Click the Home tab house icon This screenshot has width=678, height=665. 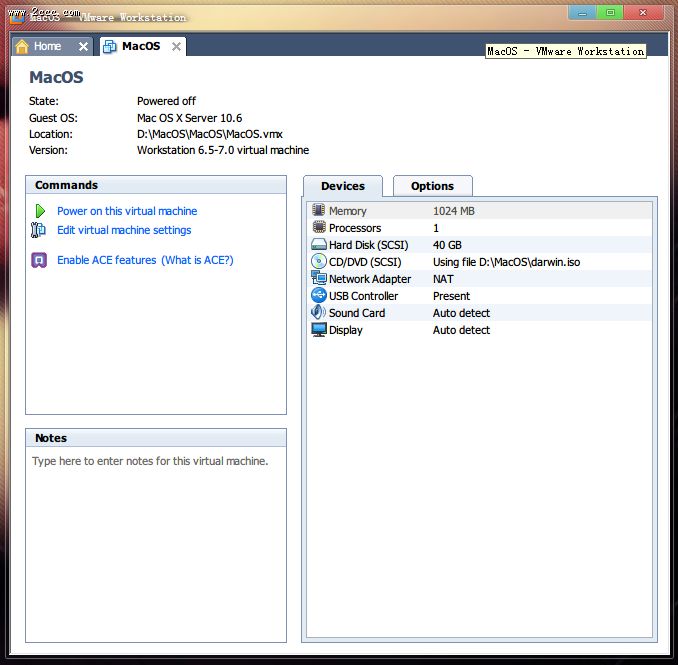pos(22,46)
